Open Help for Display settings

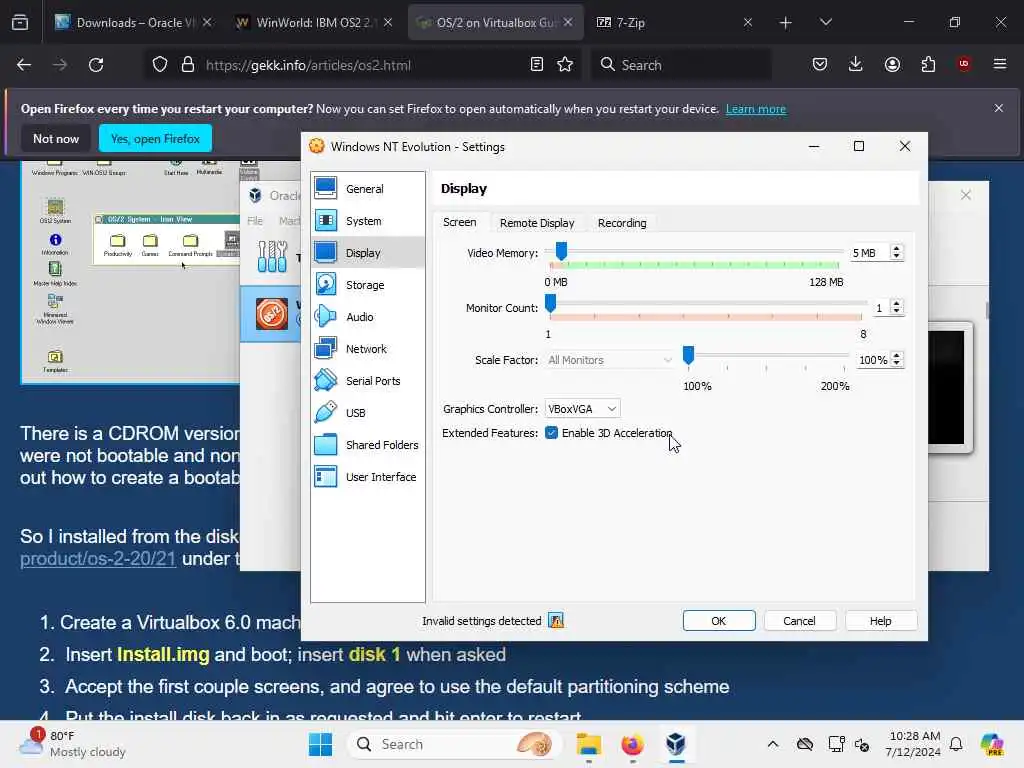point(880,620)
